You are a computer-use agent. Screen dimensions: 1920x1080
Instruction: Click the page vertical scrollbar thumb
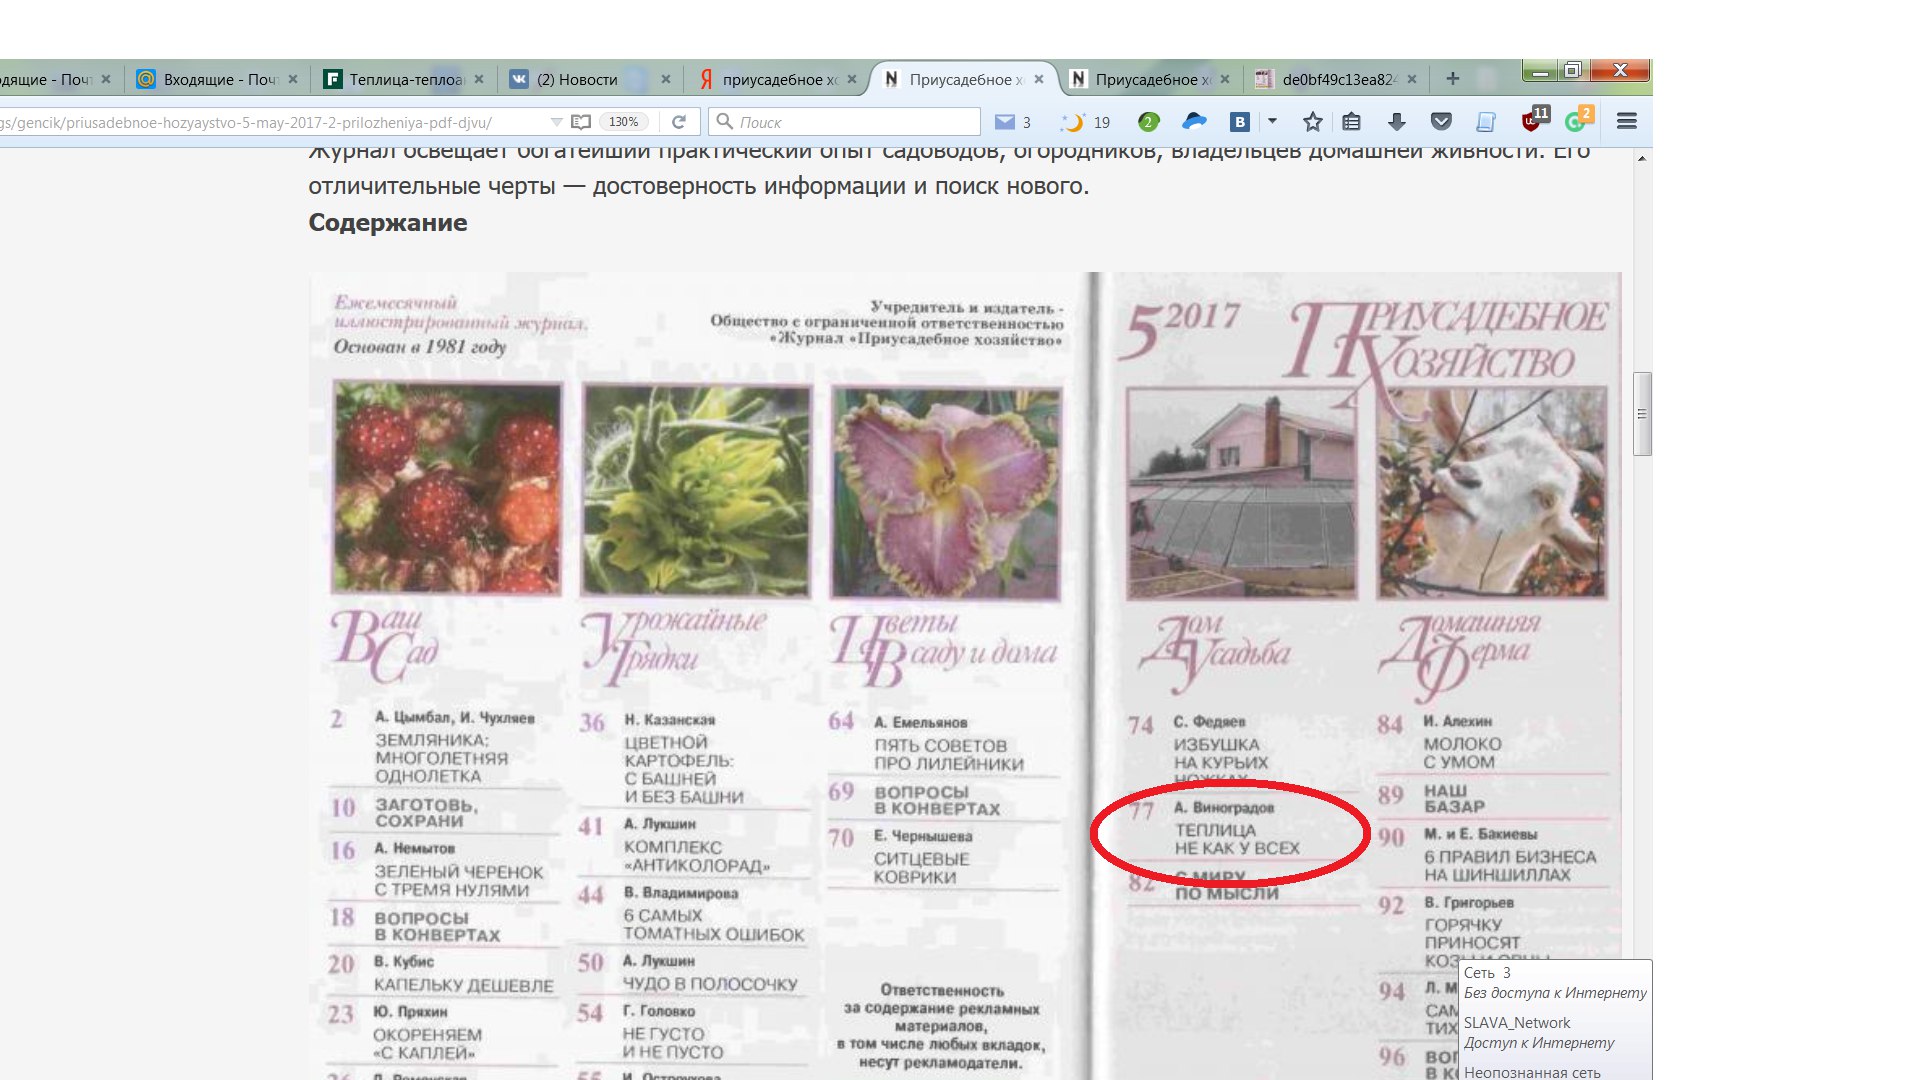click(1642, 414)
